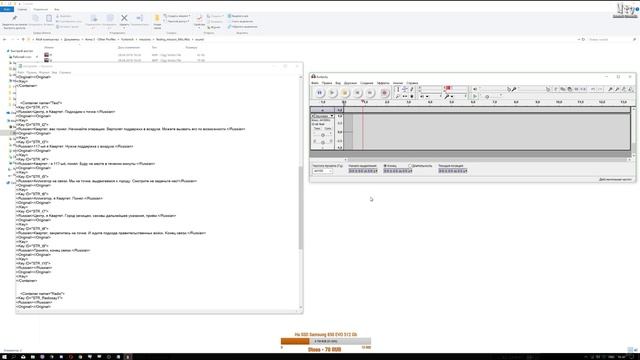Viewport: 640px width, 360px height.
Task: Click Invert Selection in Explorer ribbon
Action: point(242,27)
